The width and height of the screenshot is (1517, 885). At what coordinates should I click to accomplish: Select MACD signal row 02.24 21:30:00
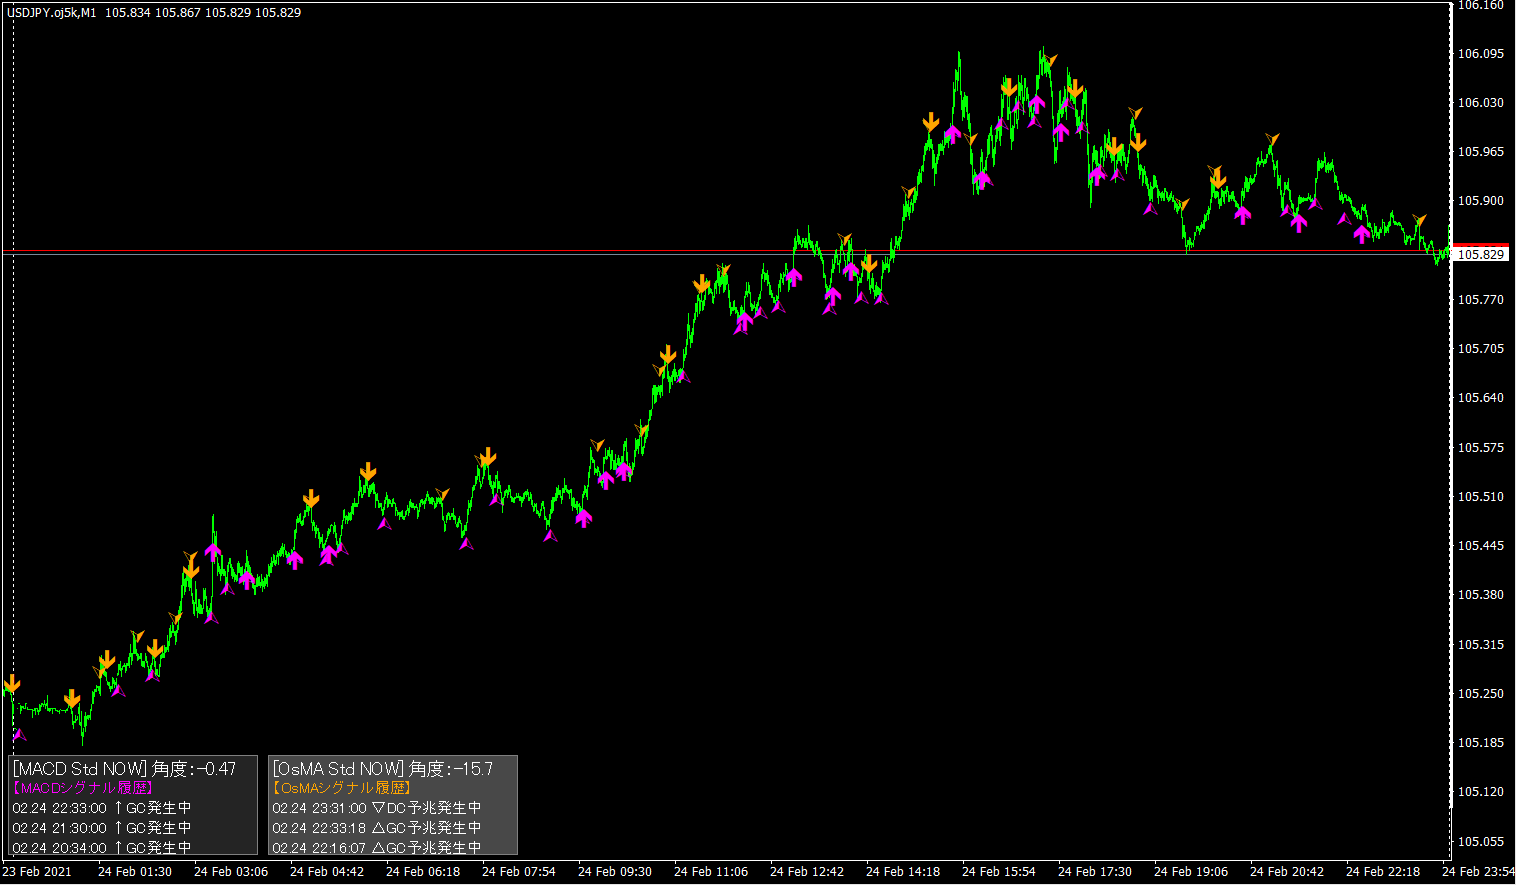click(x=102, y=828)
